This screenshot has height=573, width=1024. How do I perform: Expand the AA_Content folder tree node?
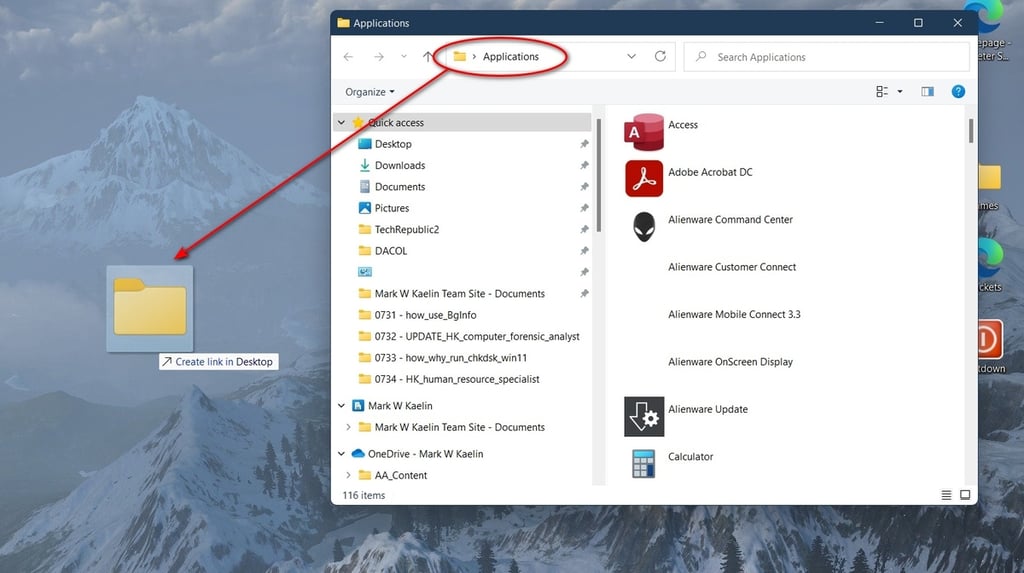[x=349, y=476]
